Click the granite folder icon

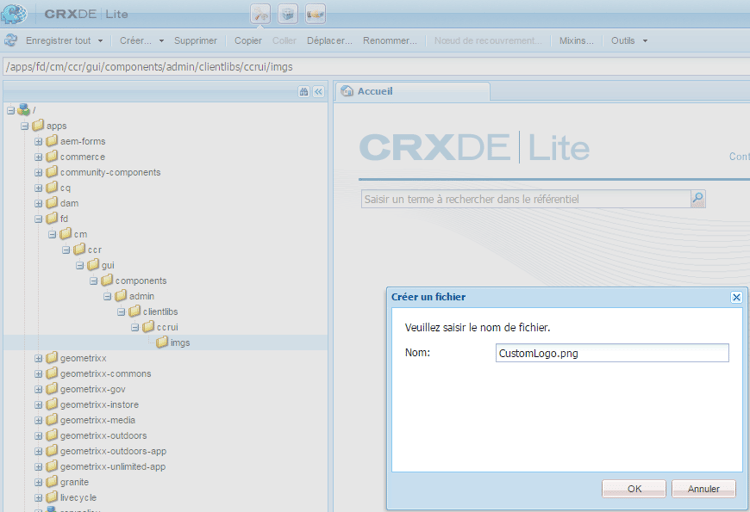click(52, 481)
